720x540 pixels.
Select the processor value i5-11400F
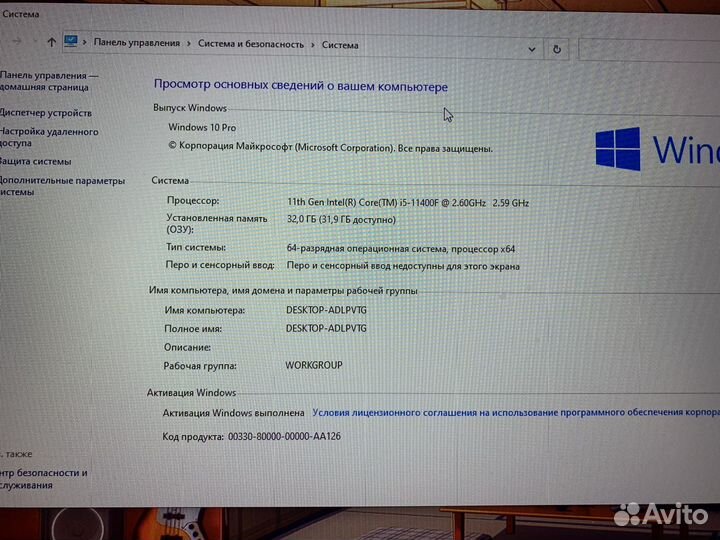408,202
